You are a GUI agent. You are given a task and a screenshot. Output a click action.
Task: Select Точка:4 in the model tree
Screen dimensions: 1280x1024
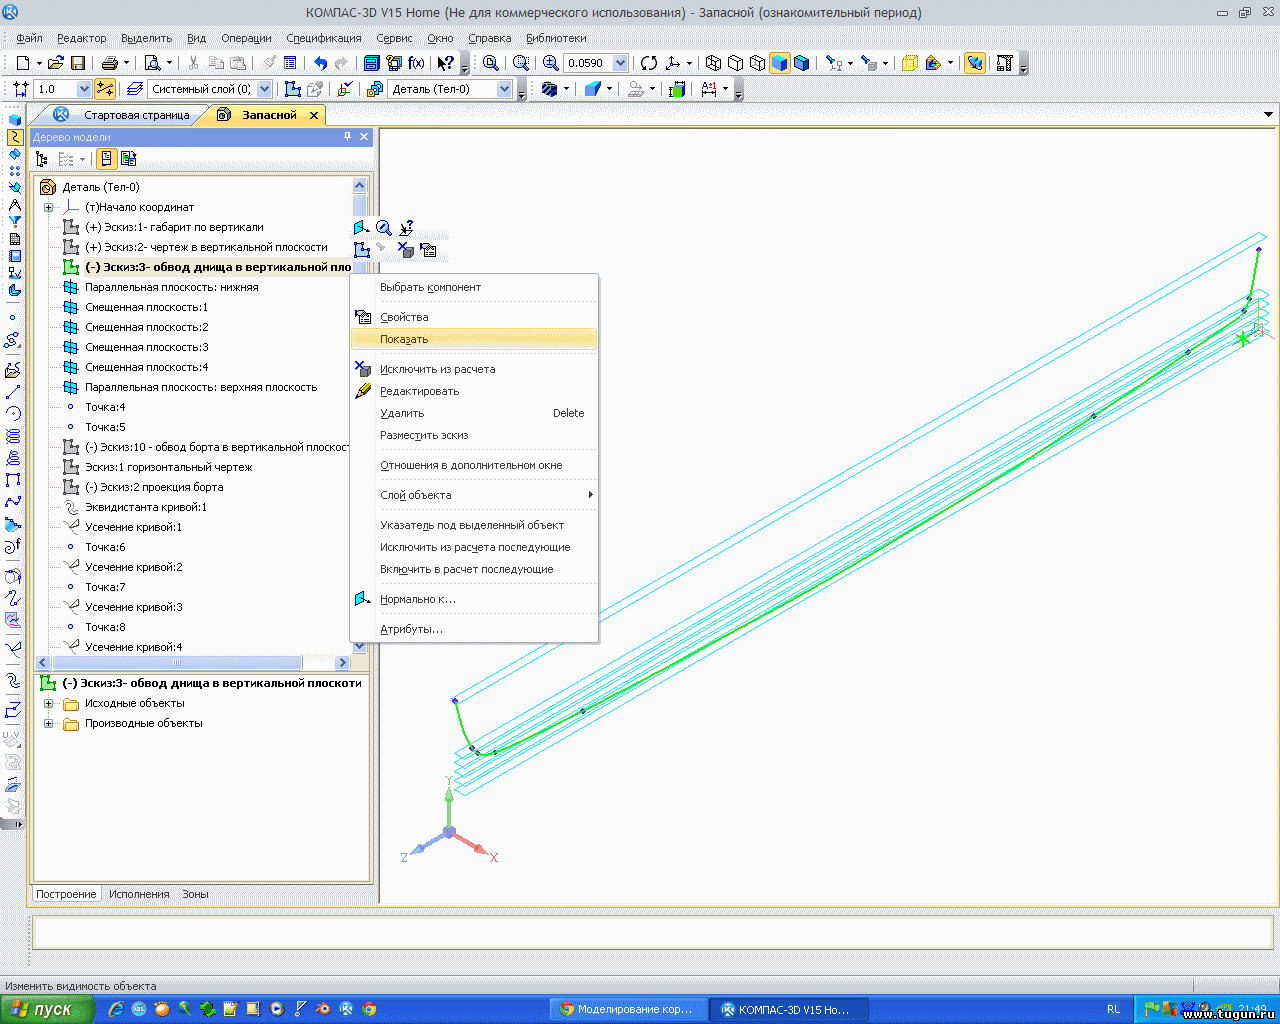coord(105,407)
